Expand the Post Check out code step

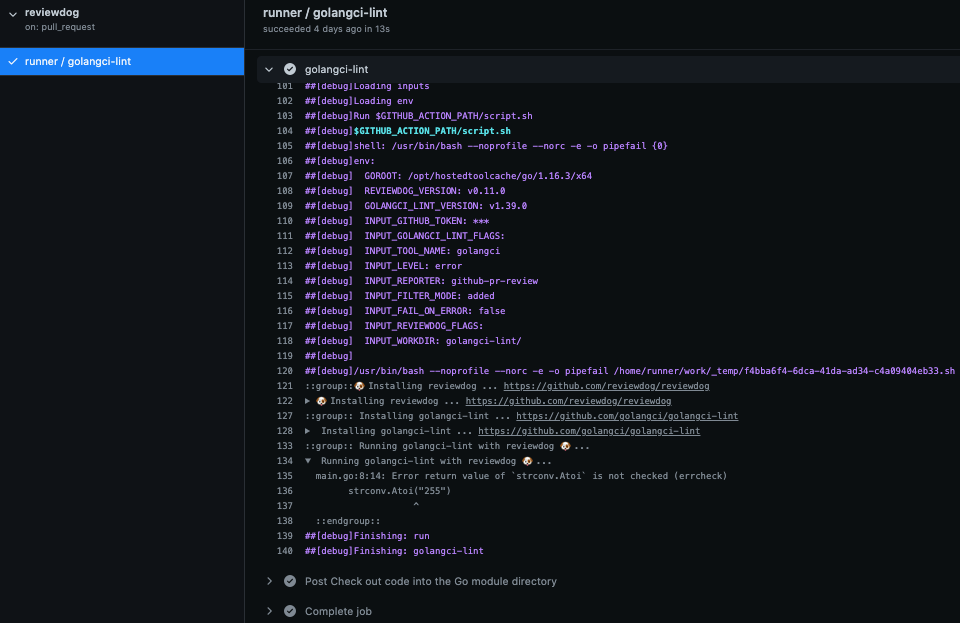[x=269, y=581]
